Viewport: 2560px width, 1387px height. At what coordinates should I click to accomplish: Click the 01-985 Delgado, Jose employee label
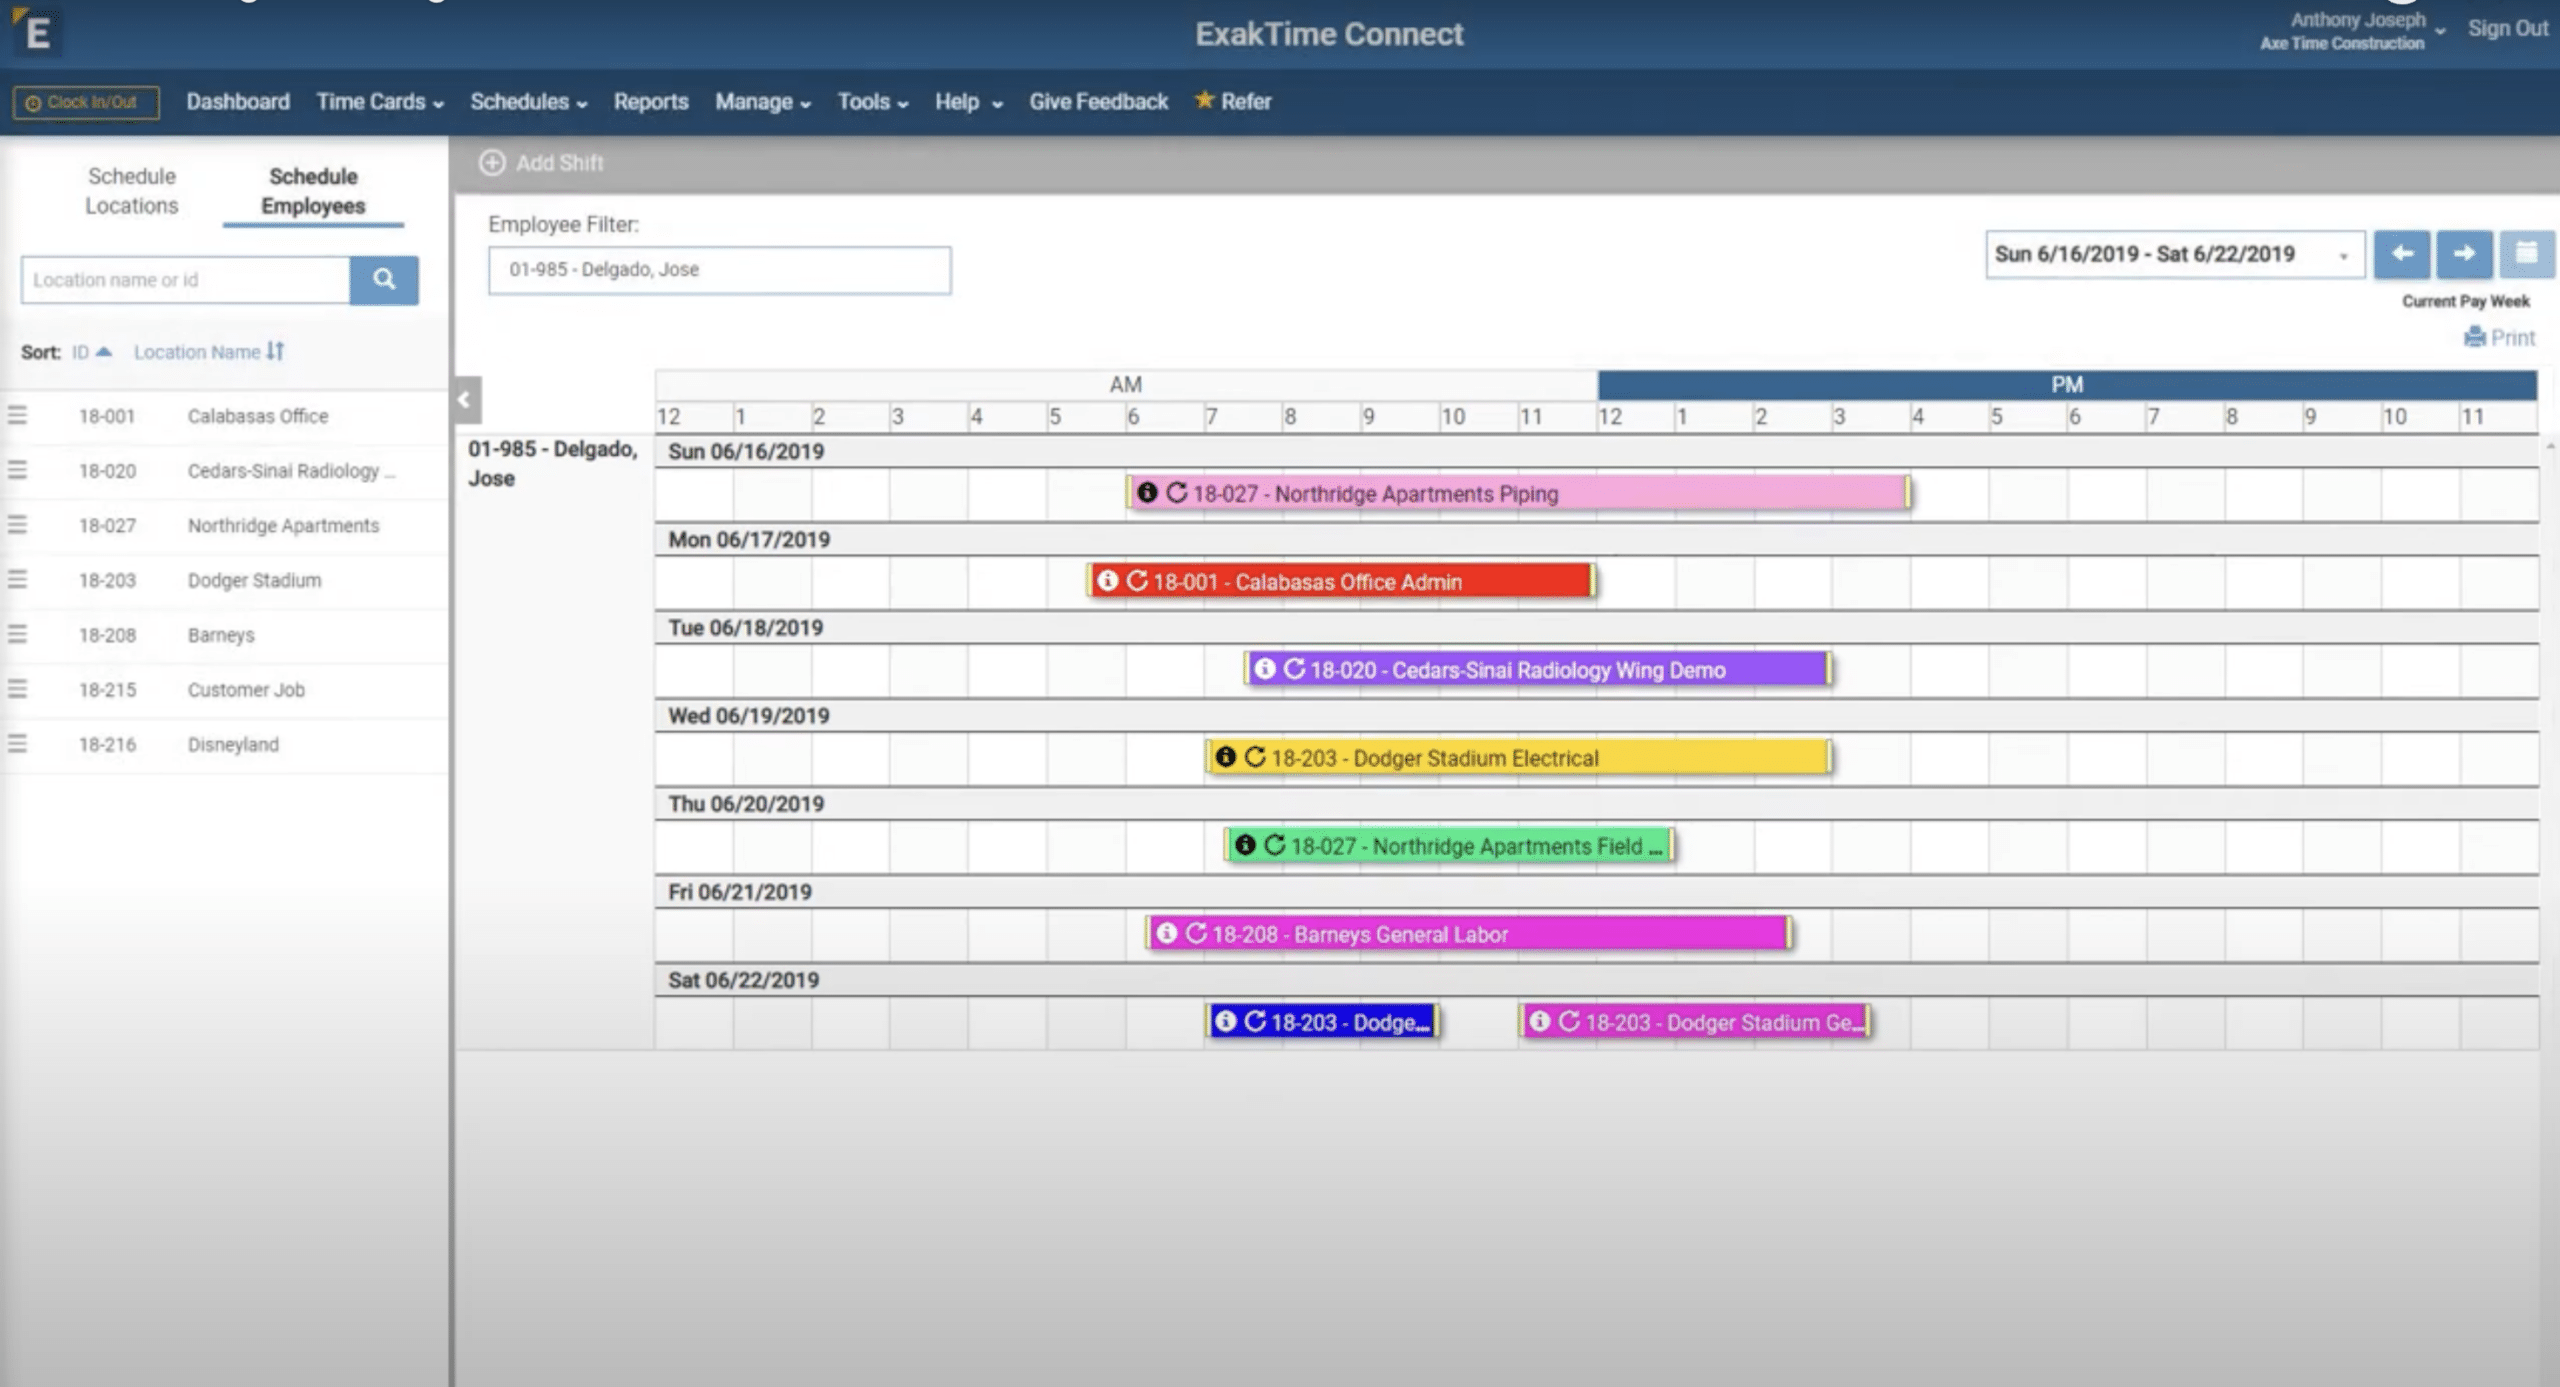pos(553,464)
